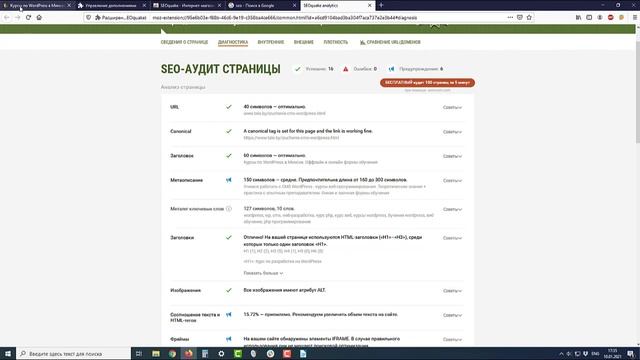Click the ENG language indicator in tray

coord(596,353)
